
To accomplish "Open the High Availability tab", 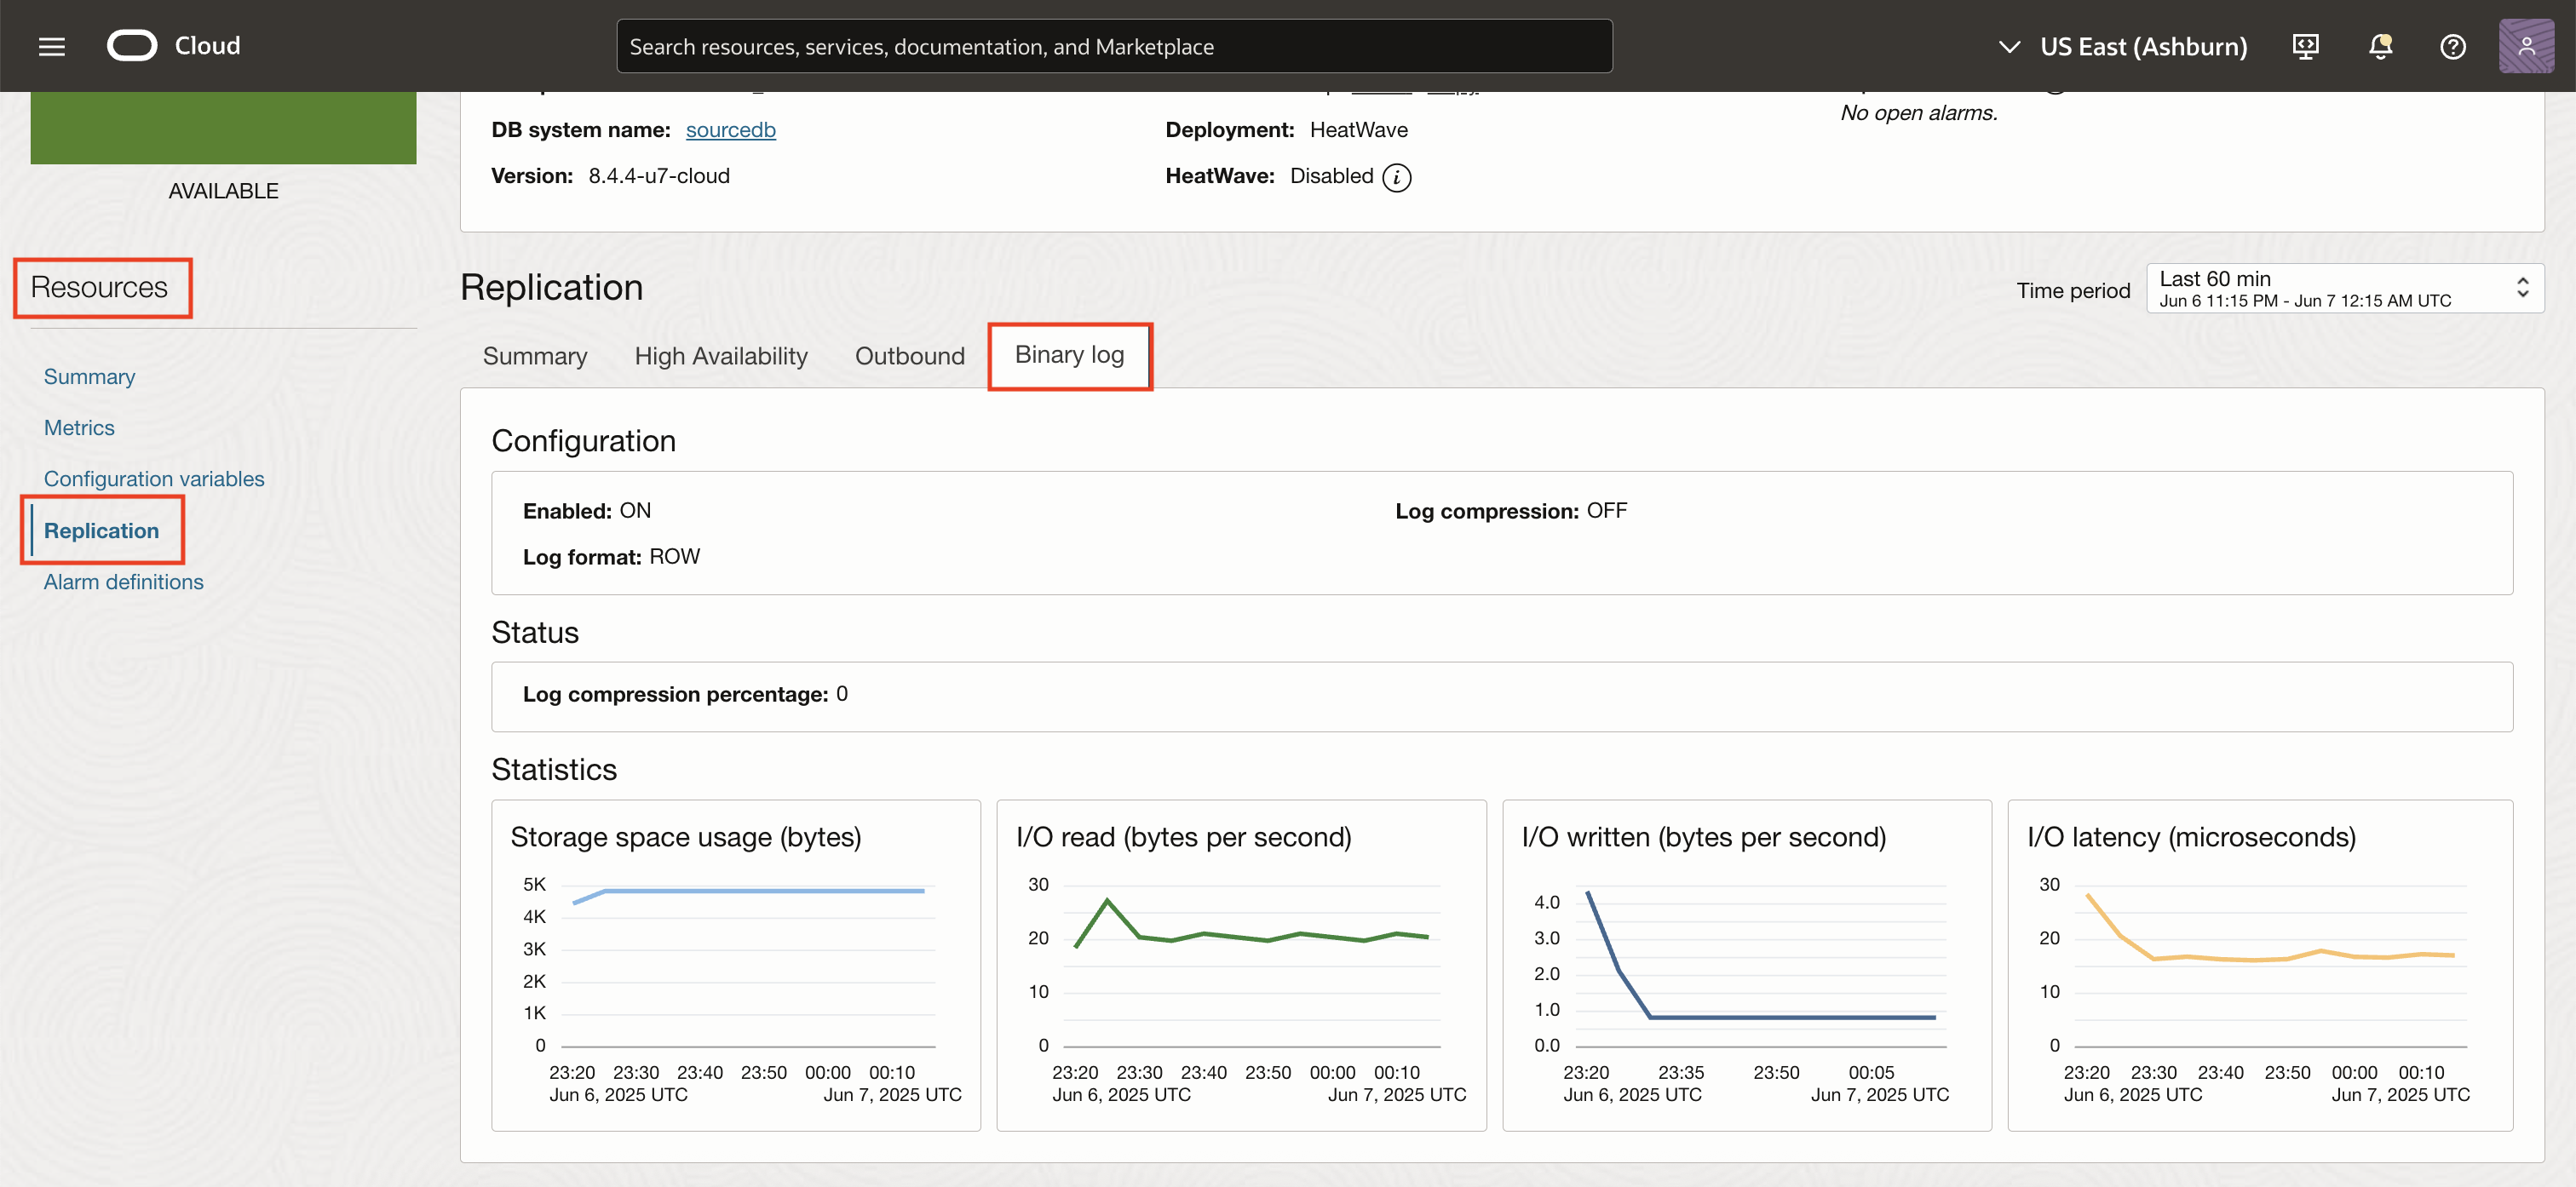I will point(721,355).
